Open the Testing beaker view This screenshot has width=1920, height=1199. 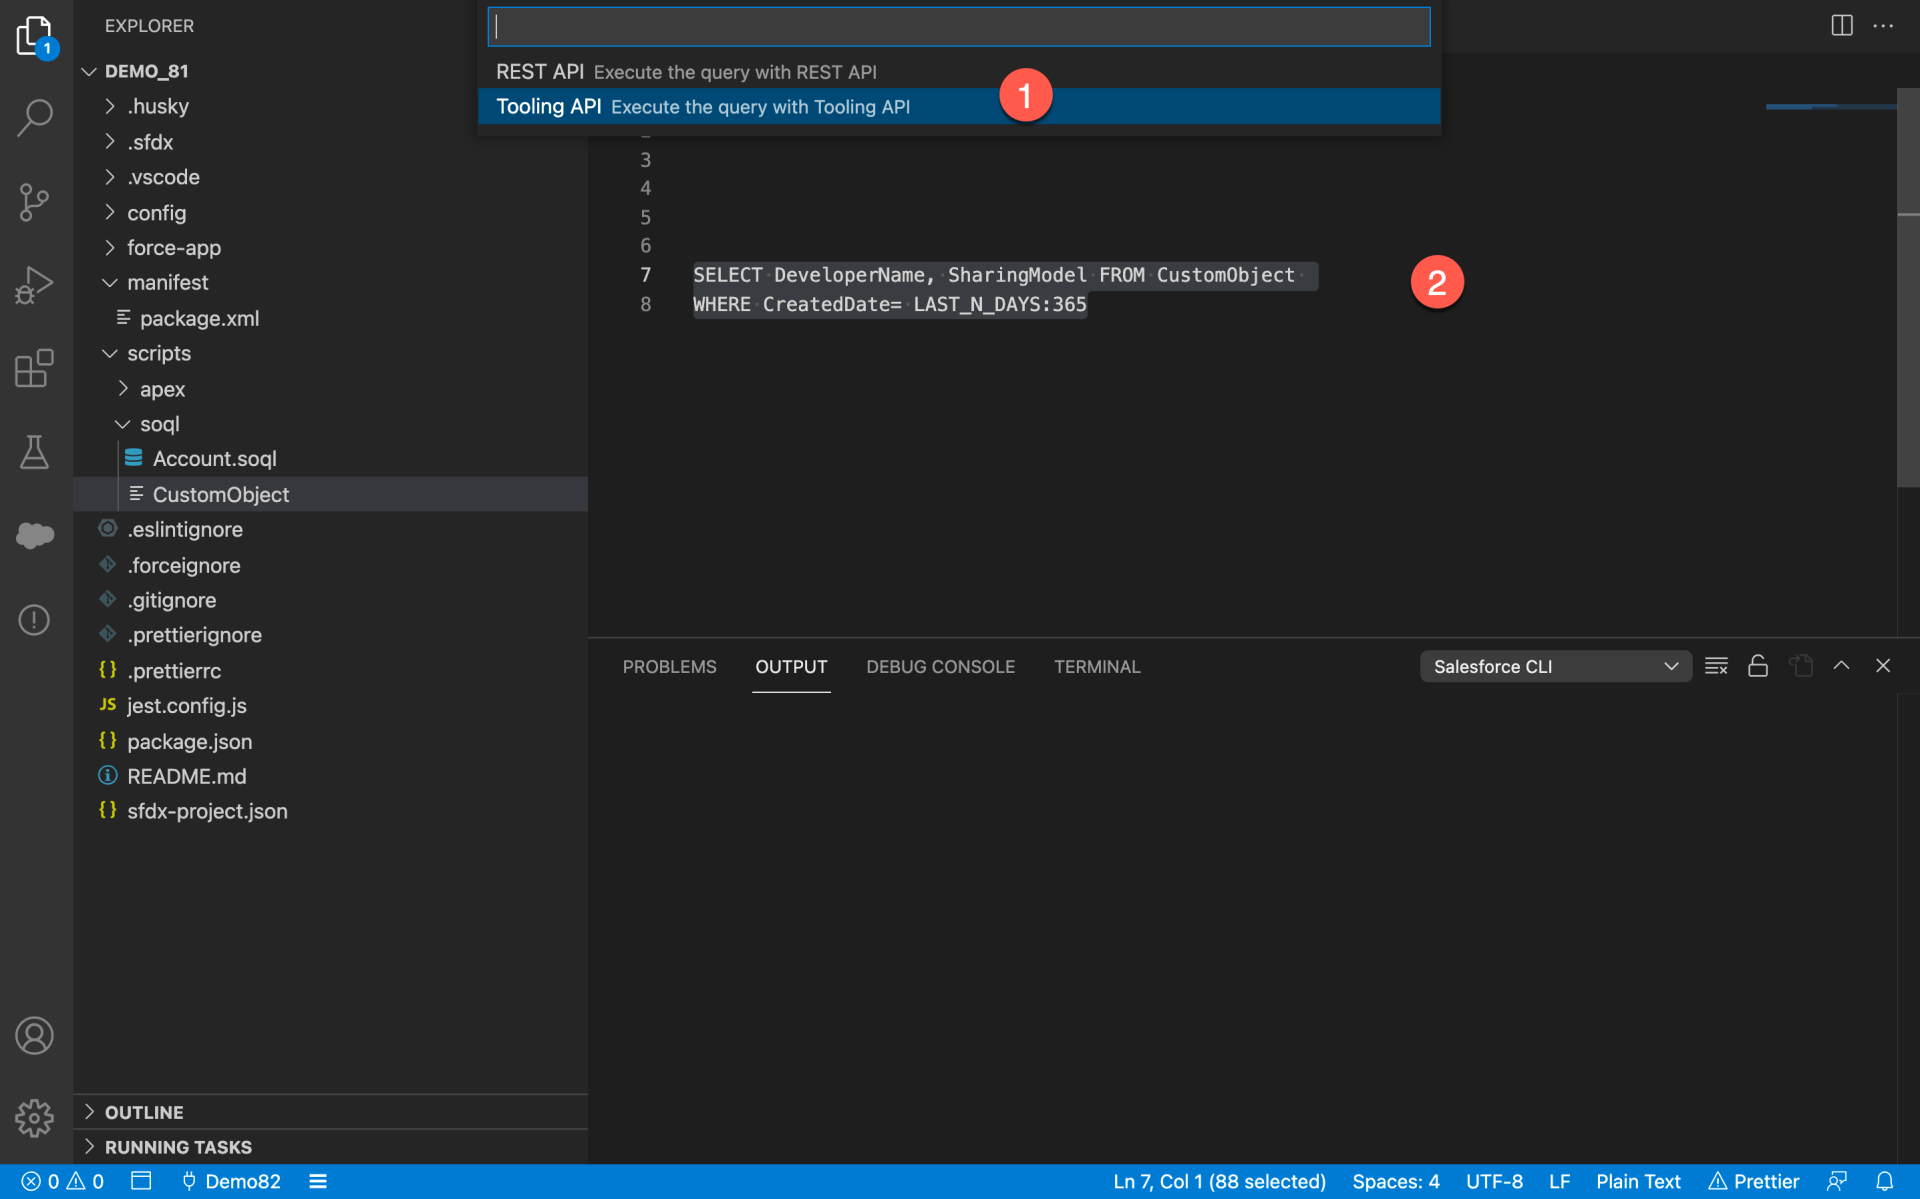(x=36, y=452)
